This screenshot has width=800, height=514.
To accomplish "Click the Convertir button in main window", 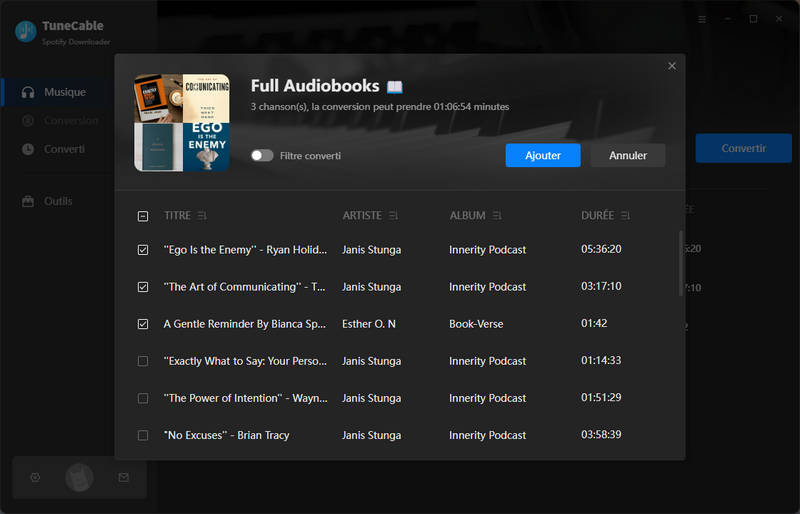I will (743, 148).
